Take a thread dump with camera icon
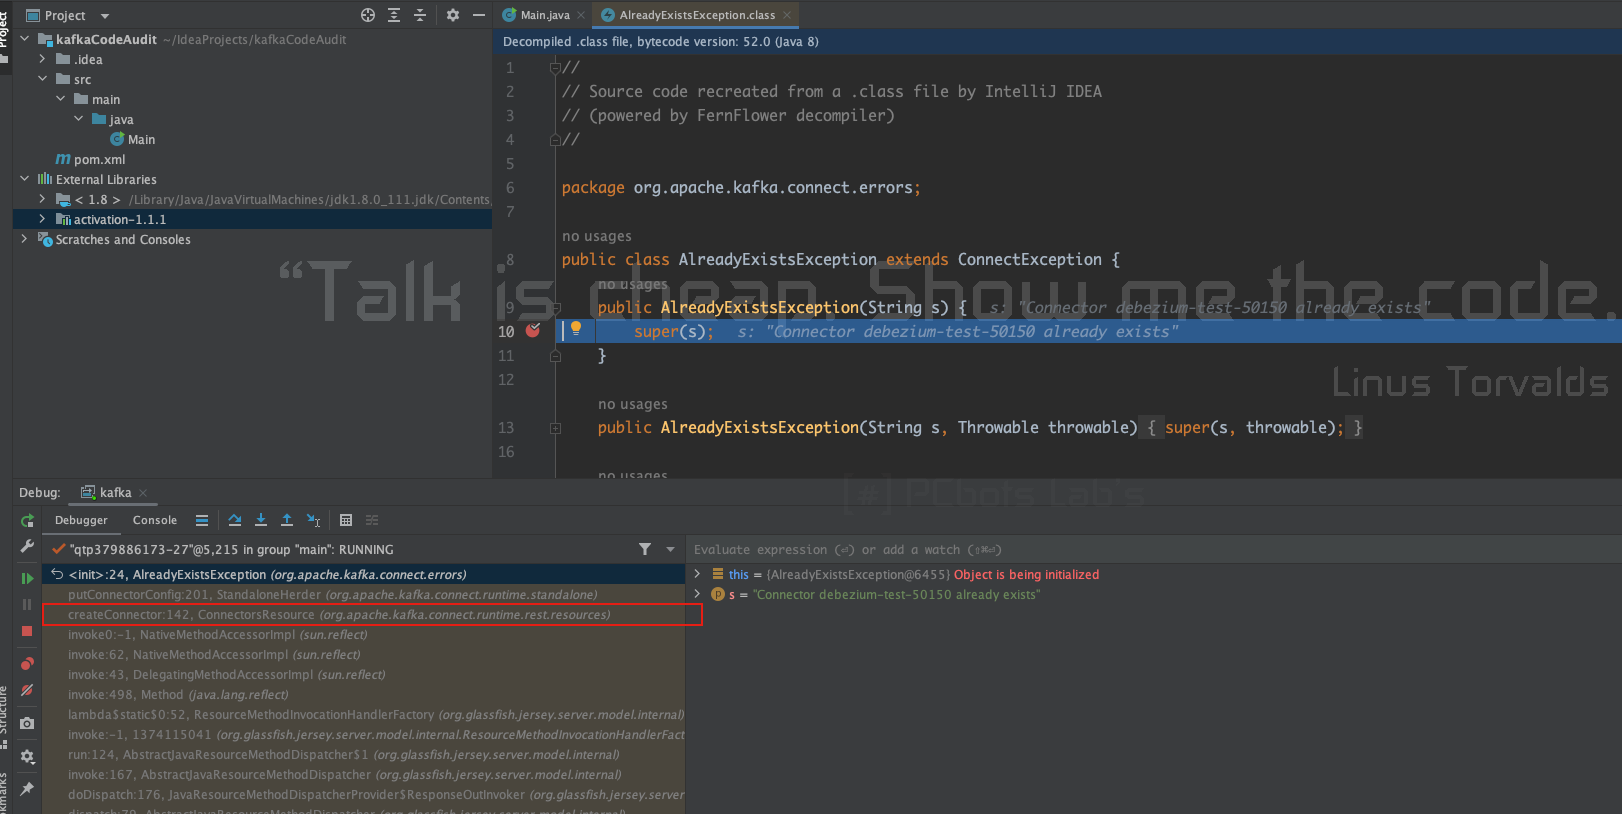 coord(27,723)
